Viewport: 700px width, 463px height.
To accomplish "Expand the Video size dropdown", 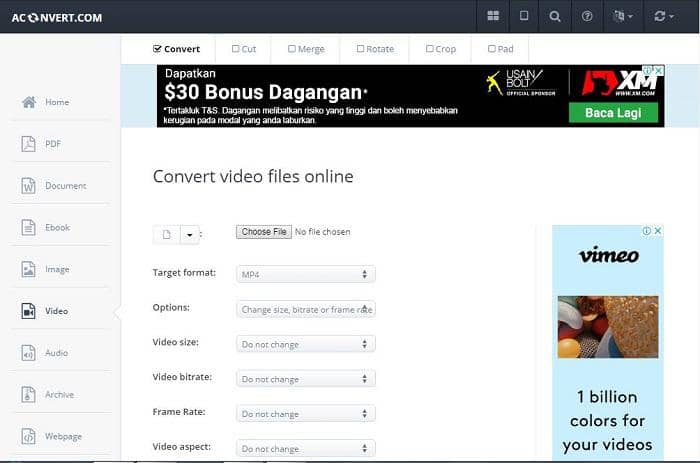I will click(x=305, y=344).
